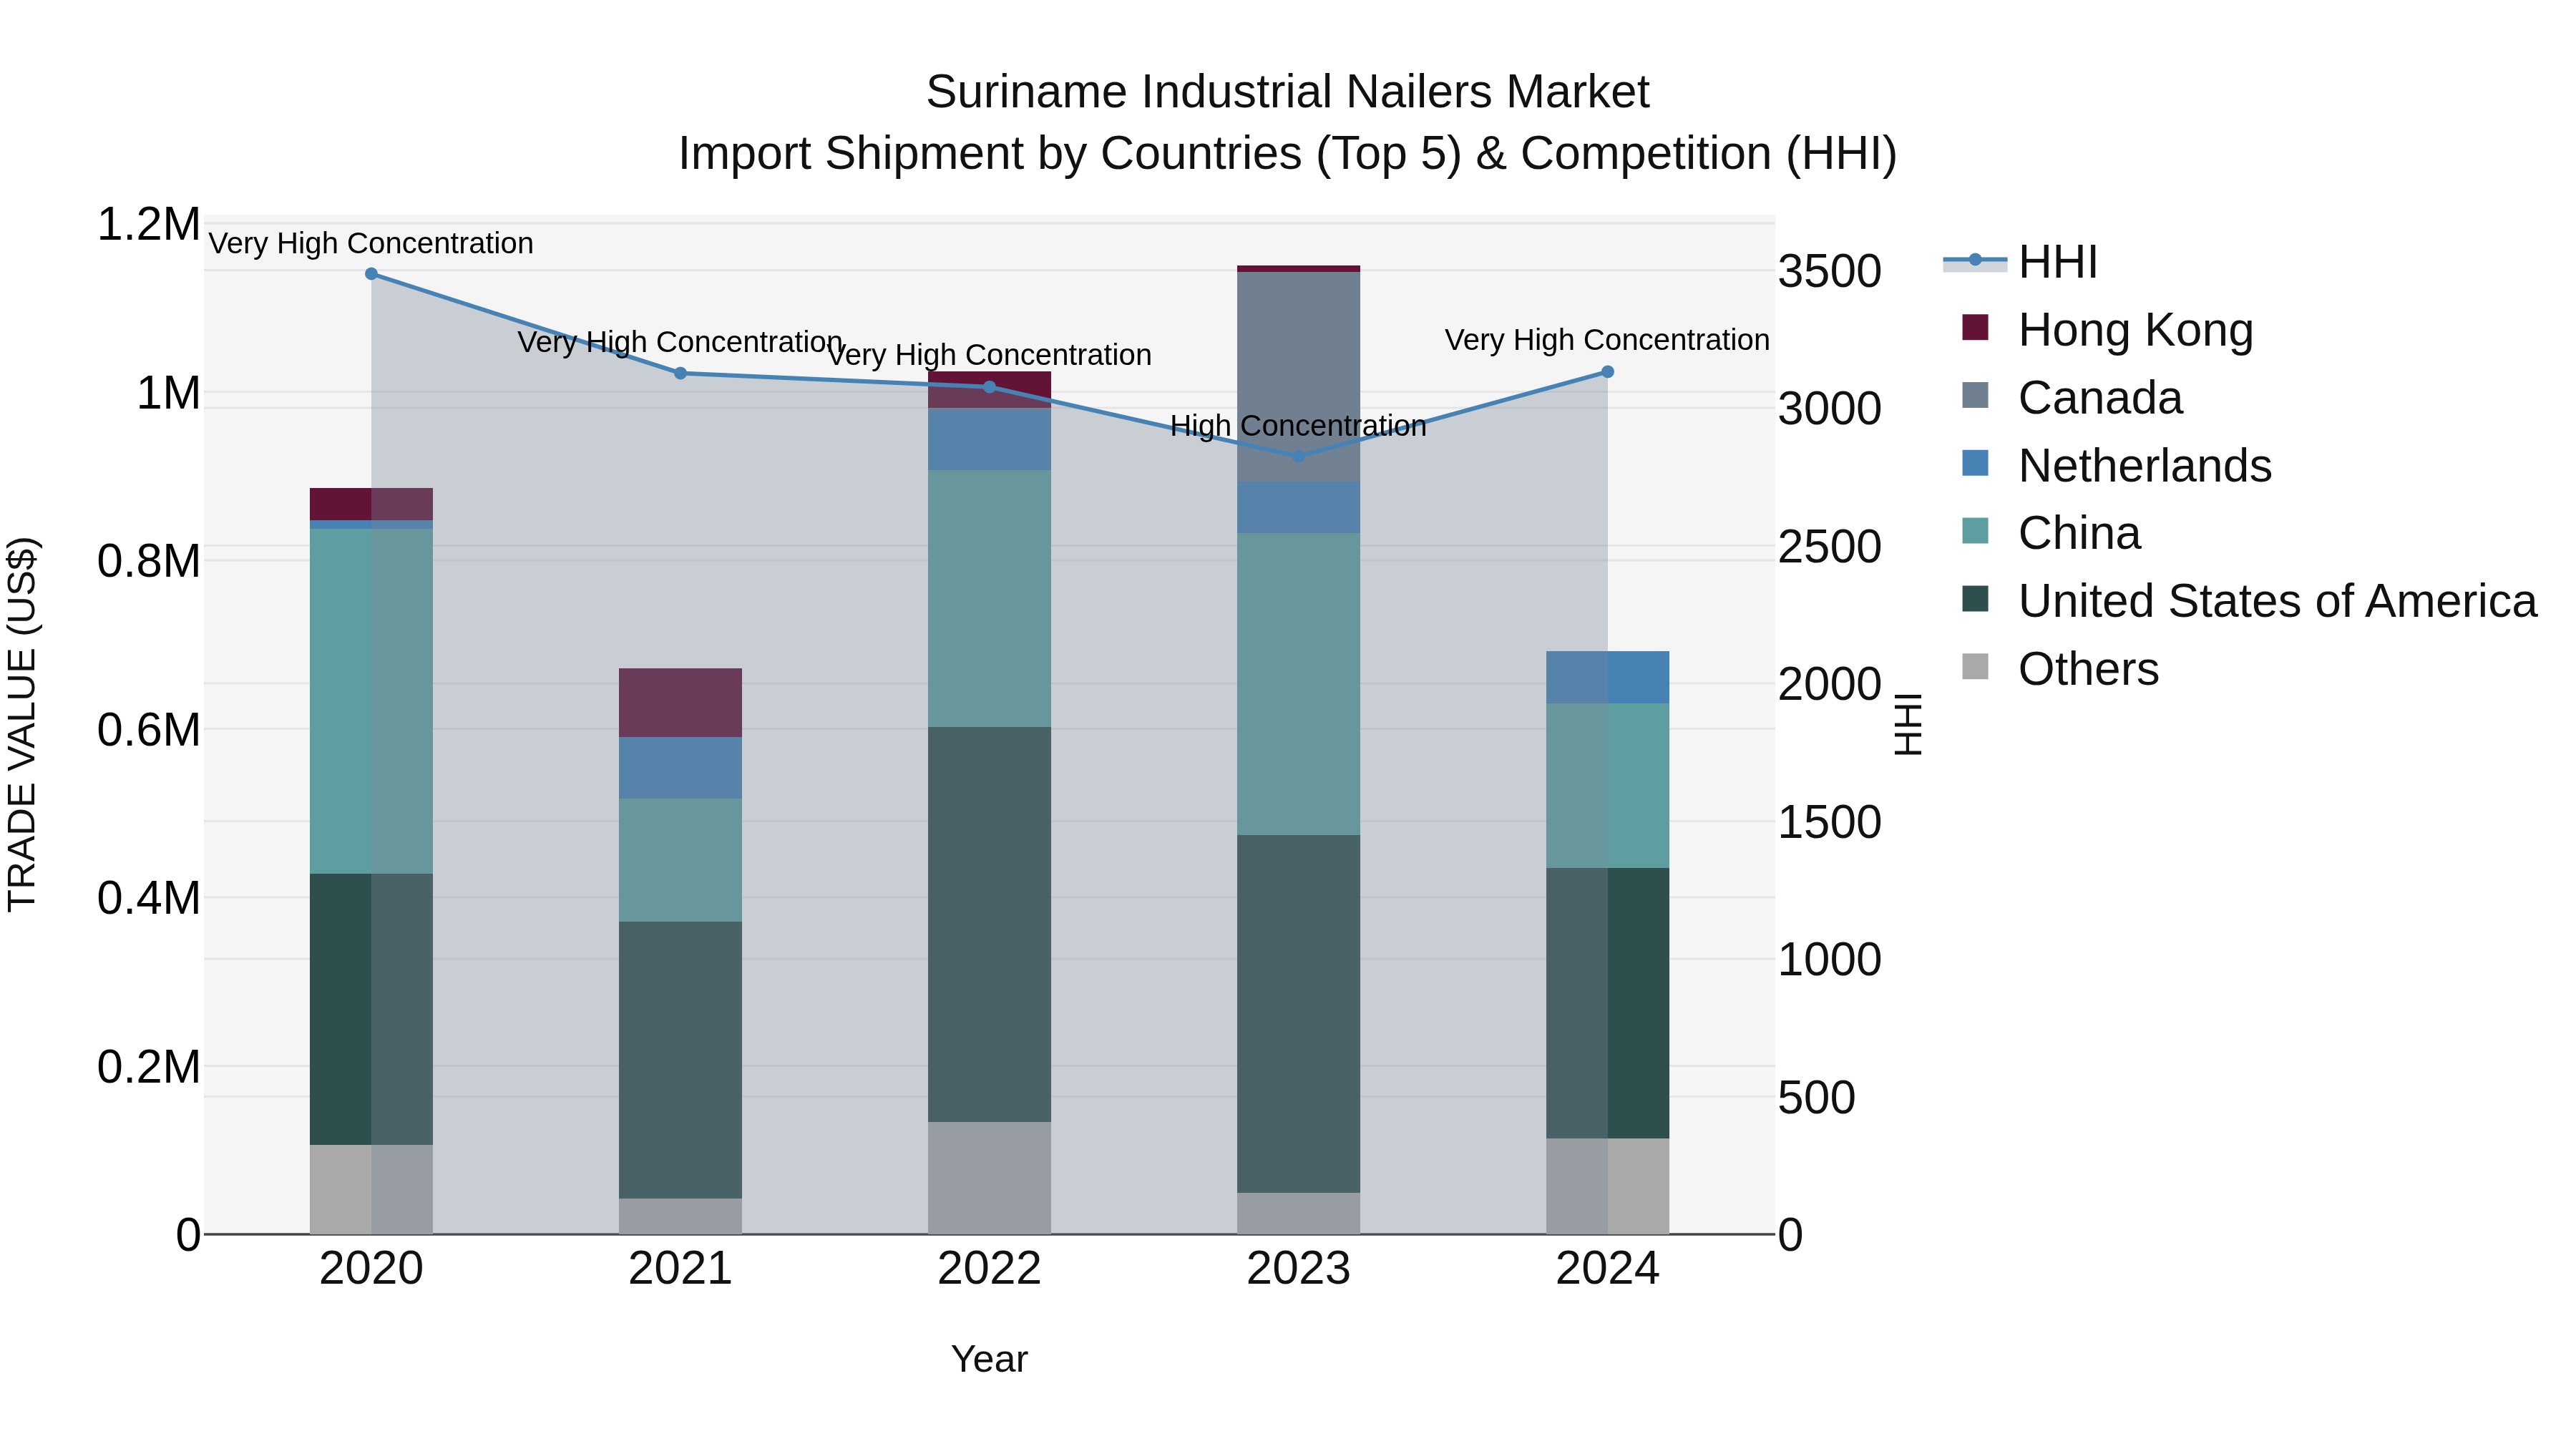Click the Canada slate-gray legend swatch
The width and height of the screenshot is (2576, 1449).
1975,395
